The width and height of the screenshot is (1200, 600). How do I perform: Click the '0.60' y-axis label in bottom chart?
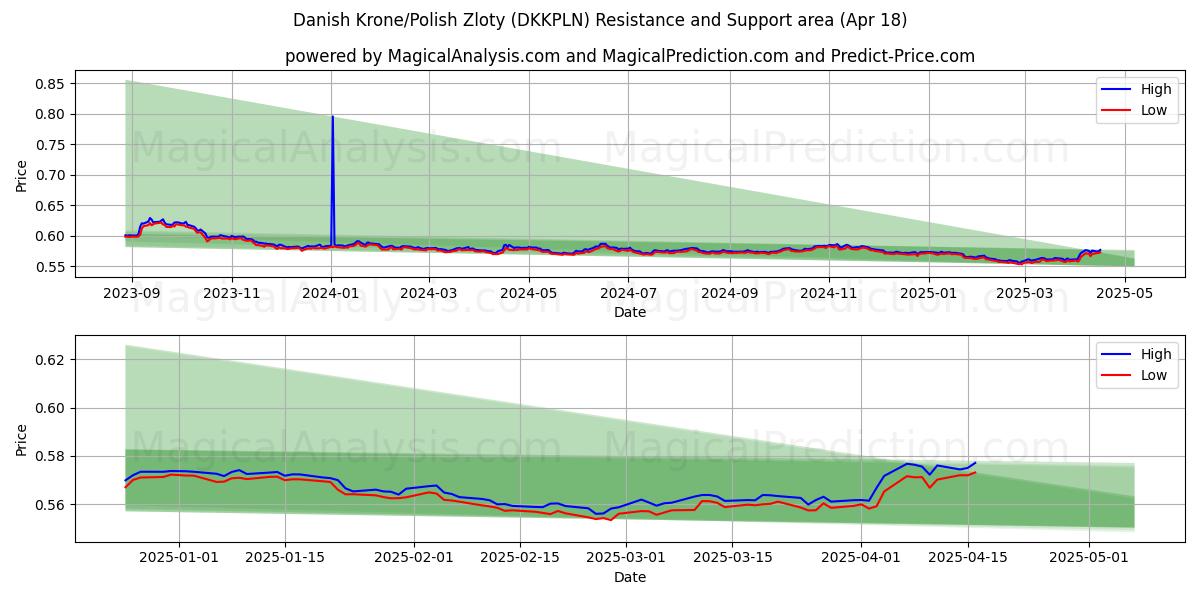[x=49, y=408]
